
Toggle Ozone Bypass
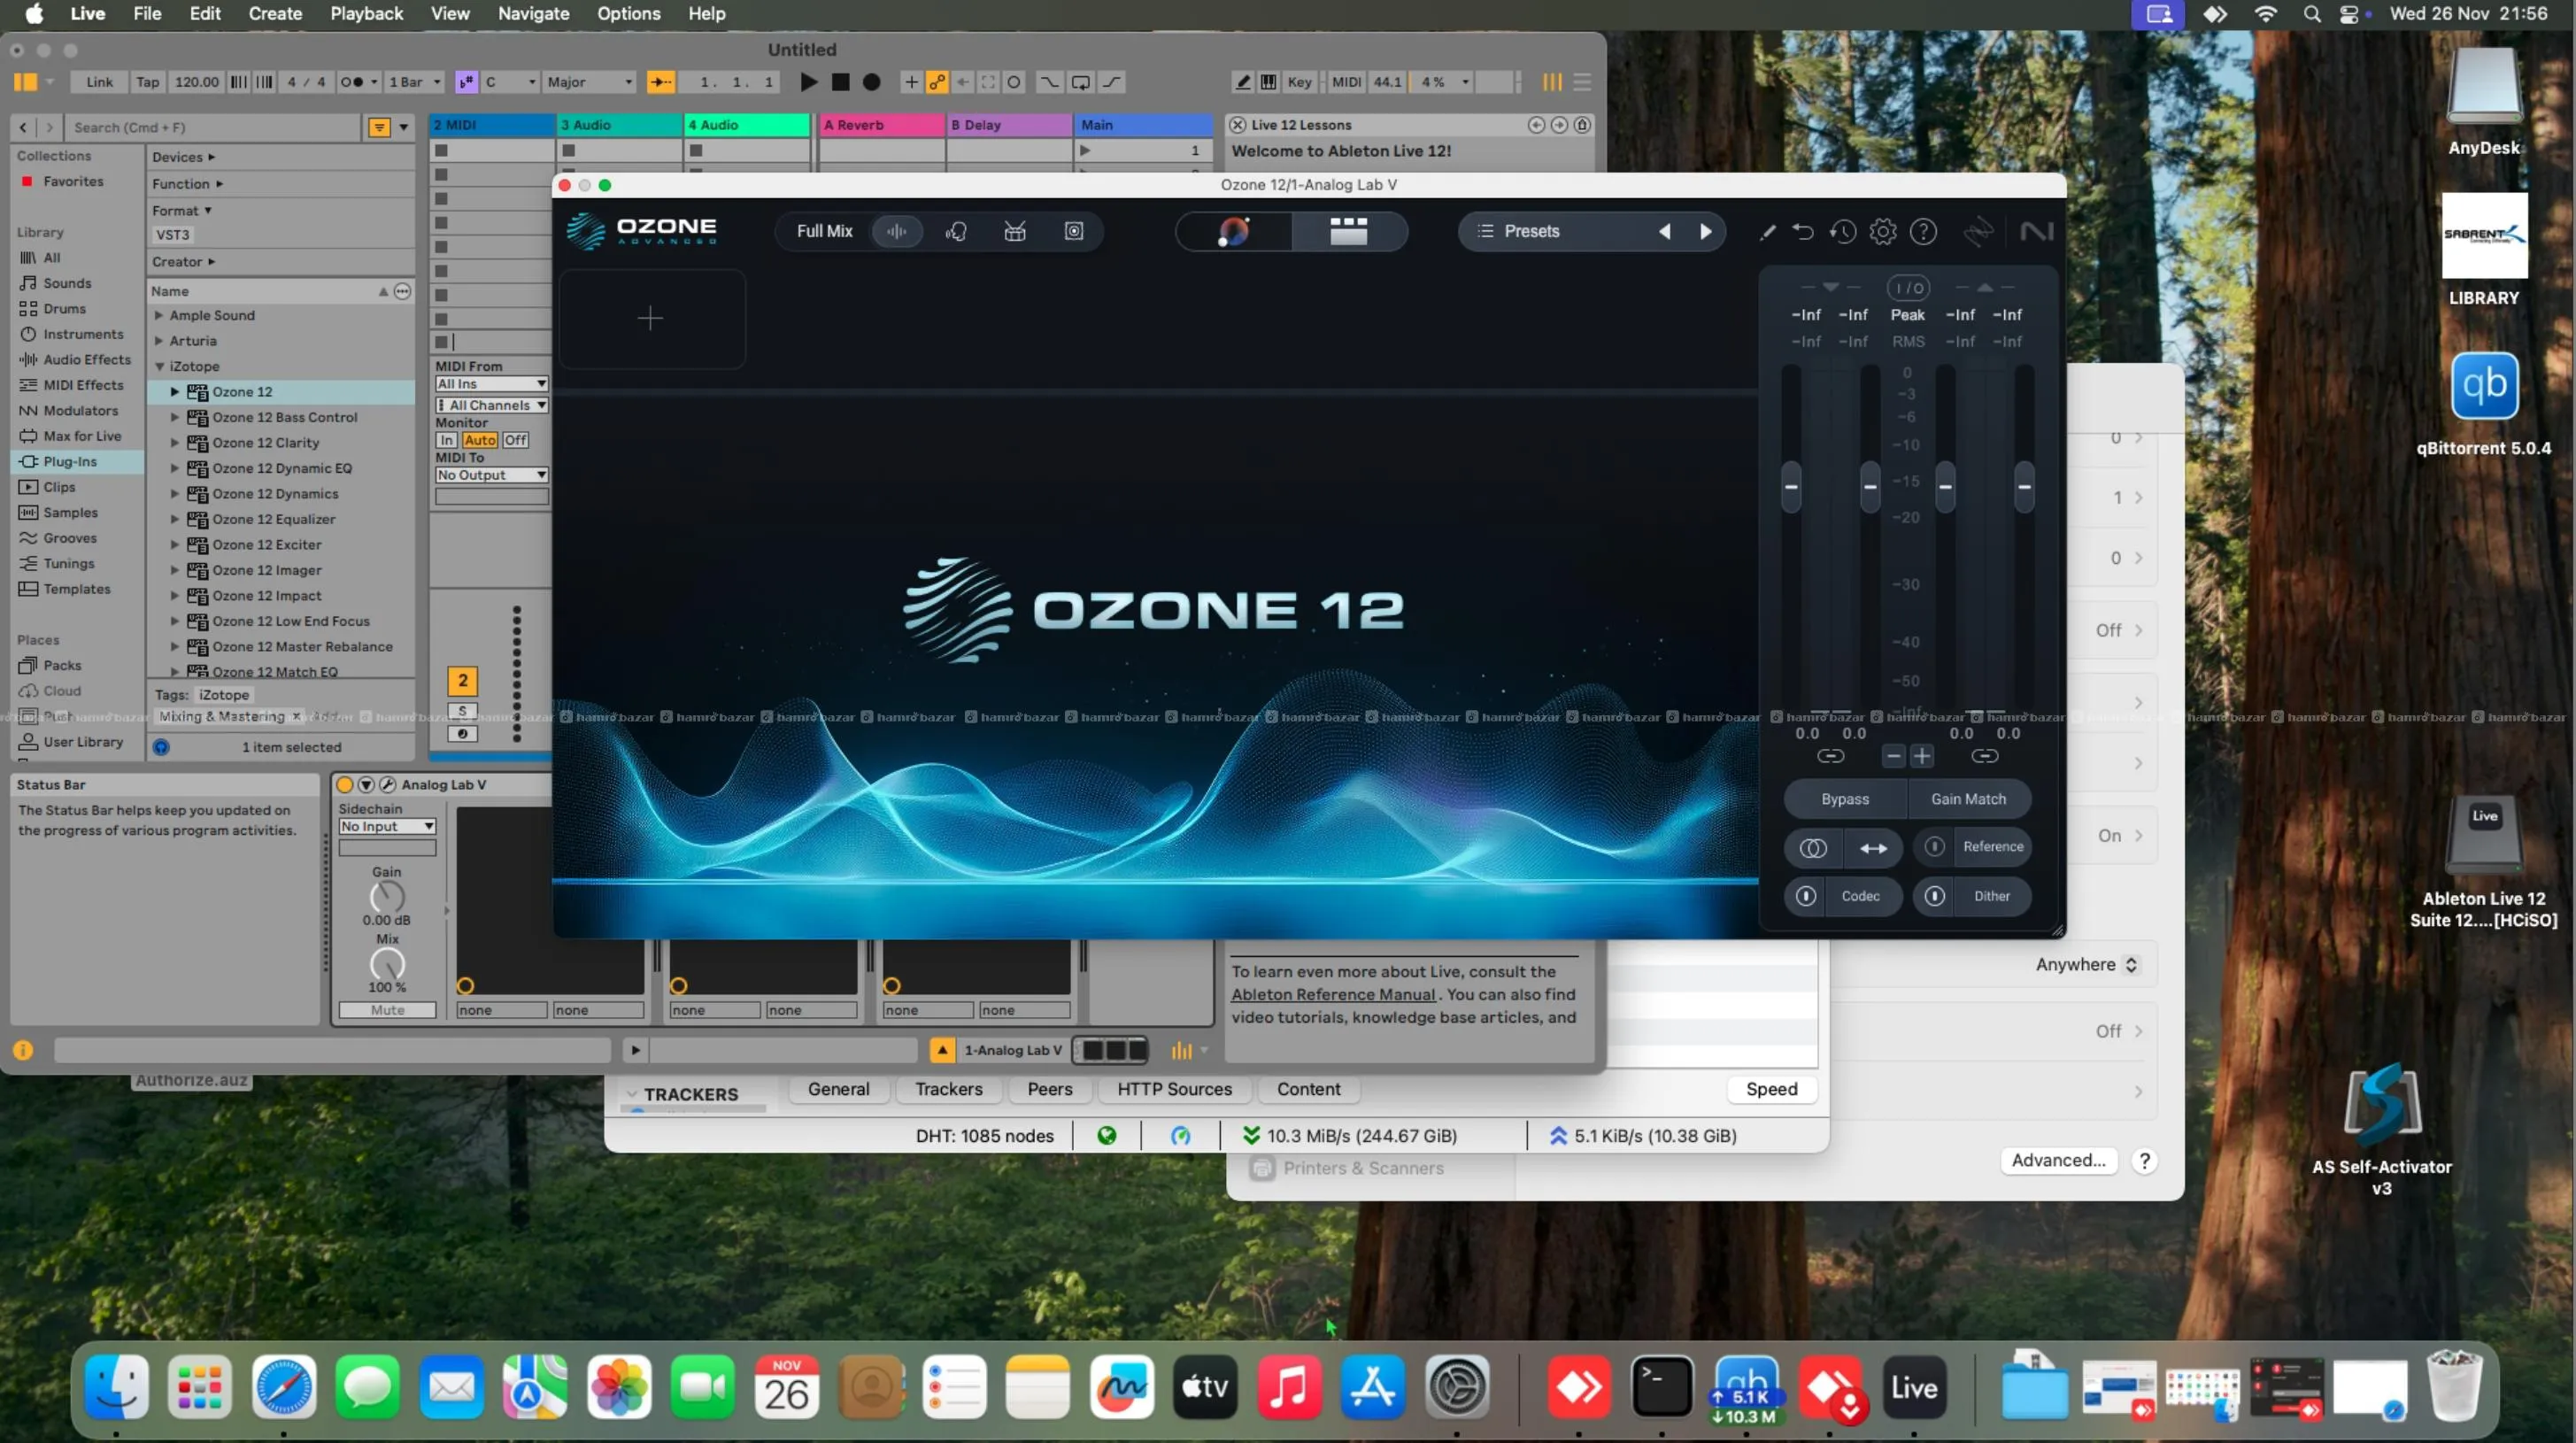point(1845,799)
